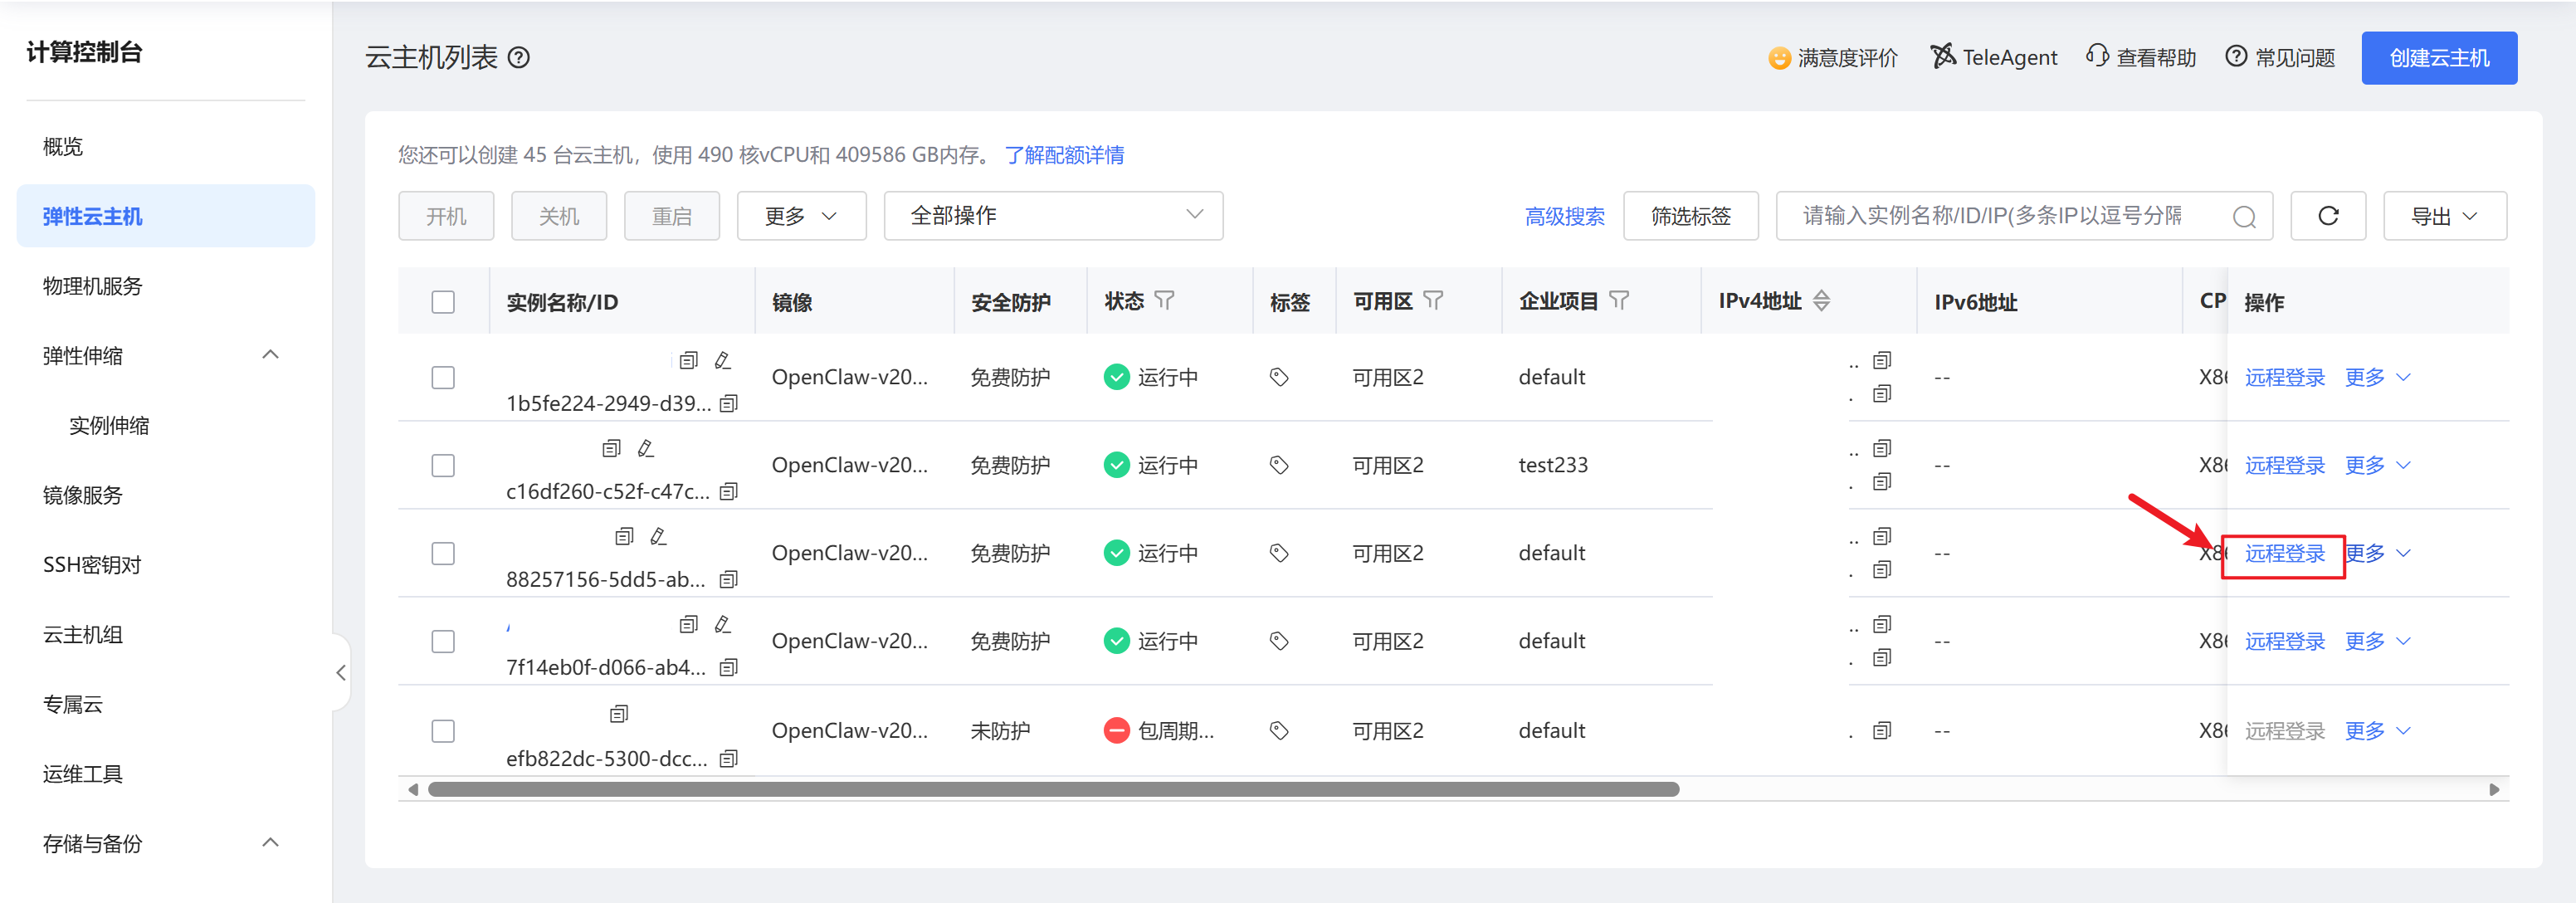This screenshot has height=903, width=2576.
Task: Go to SSH密钥对 sidebar item
Action: click(x=92, y=565)
